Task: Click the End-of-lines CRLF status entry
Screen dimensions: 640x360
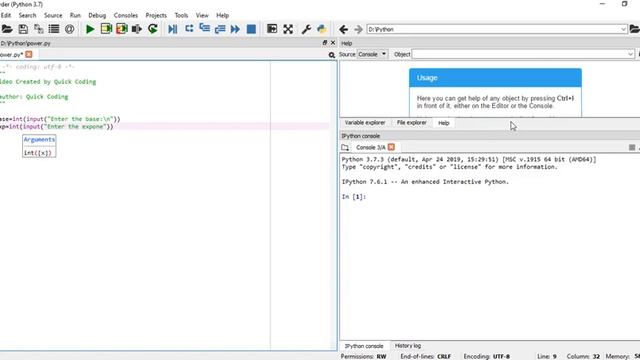Action: [426, 356]
